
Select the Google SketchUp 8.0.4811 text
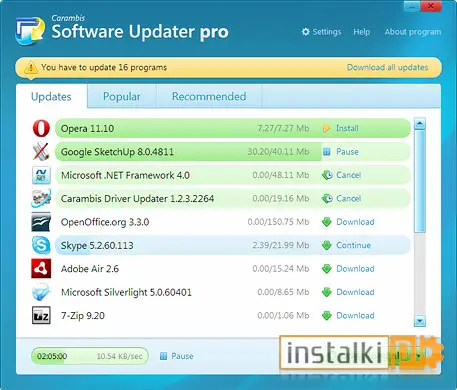(117, 152)
